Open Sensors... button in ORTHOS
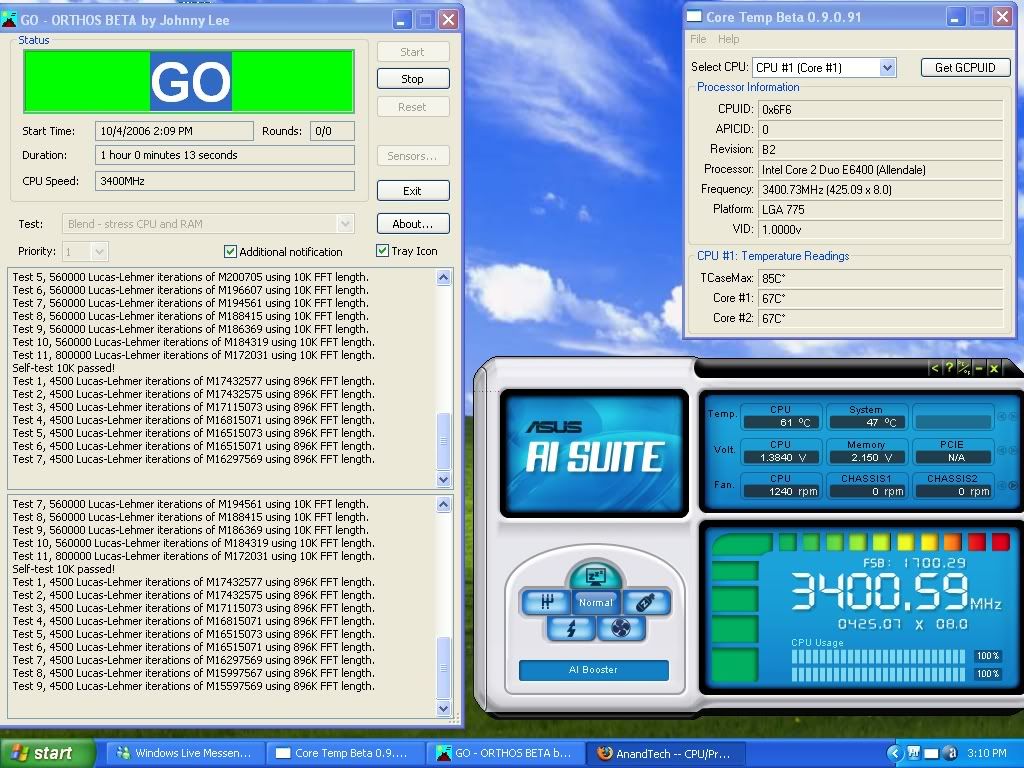 (413, 156)
